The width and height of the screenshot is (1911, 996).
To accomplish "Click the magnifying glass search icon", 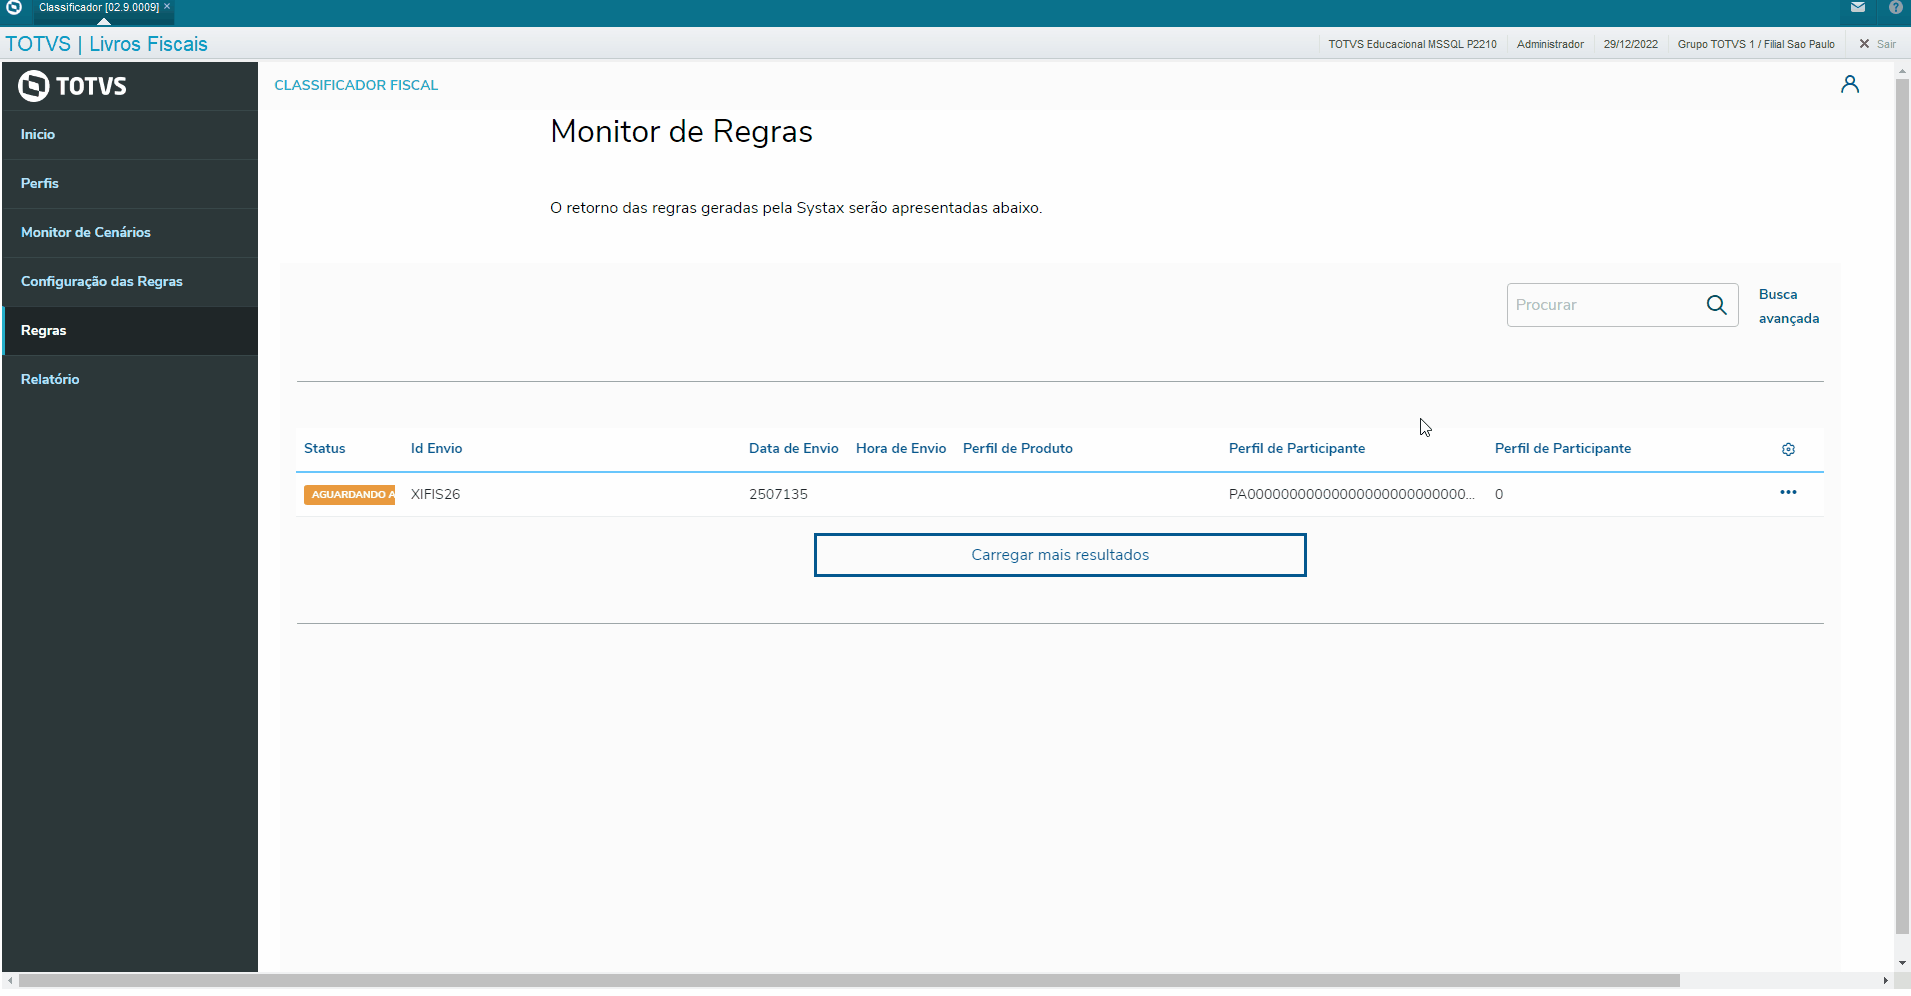I will tap(1717, 305).
